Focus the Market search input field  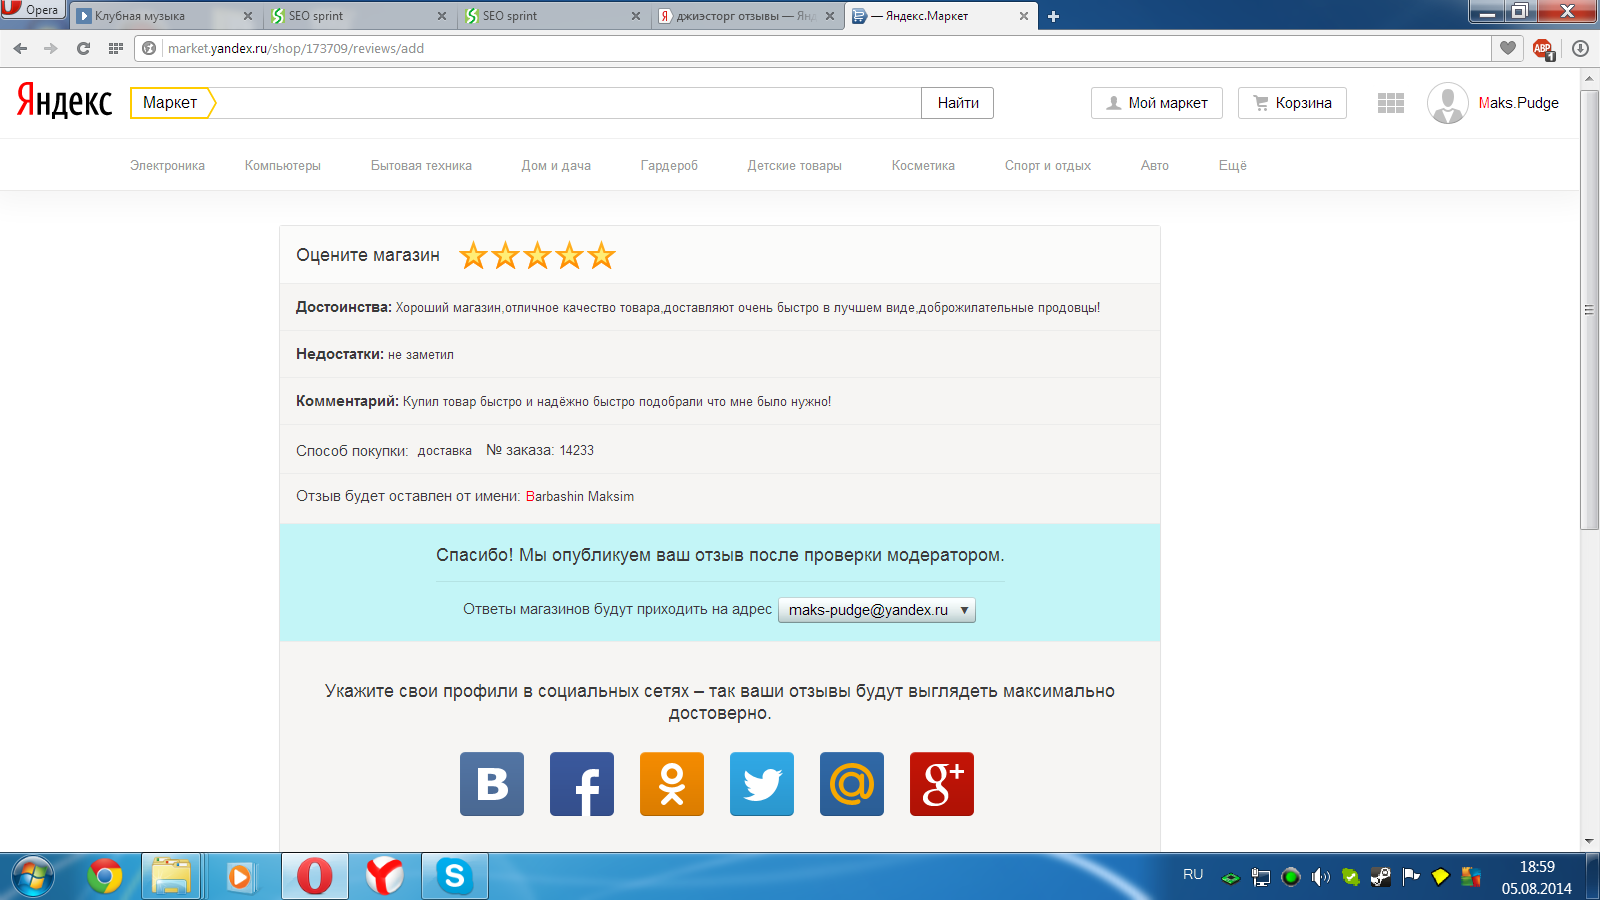(x=568, y=103)
